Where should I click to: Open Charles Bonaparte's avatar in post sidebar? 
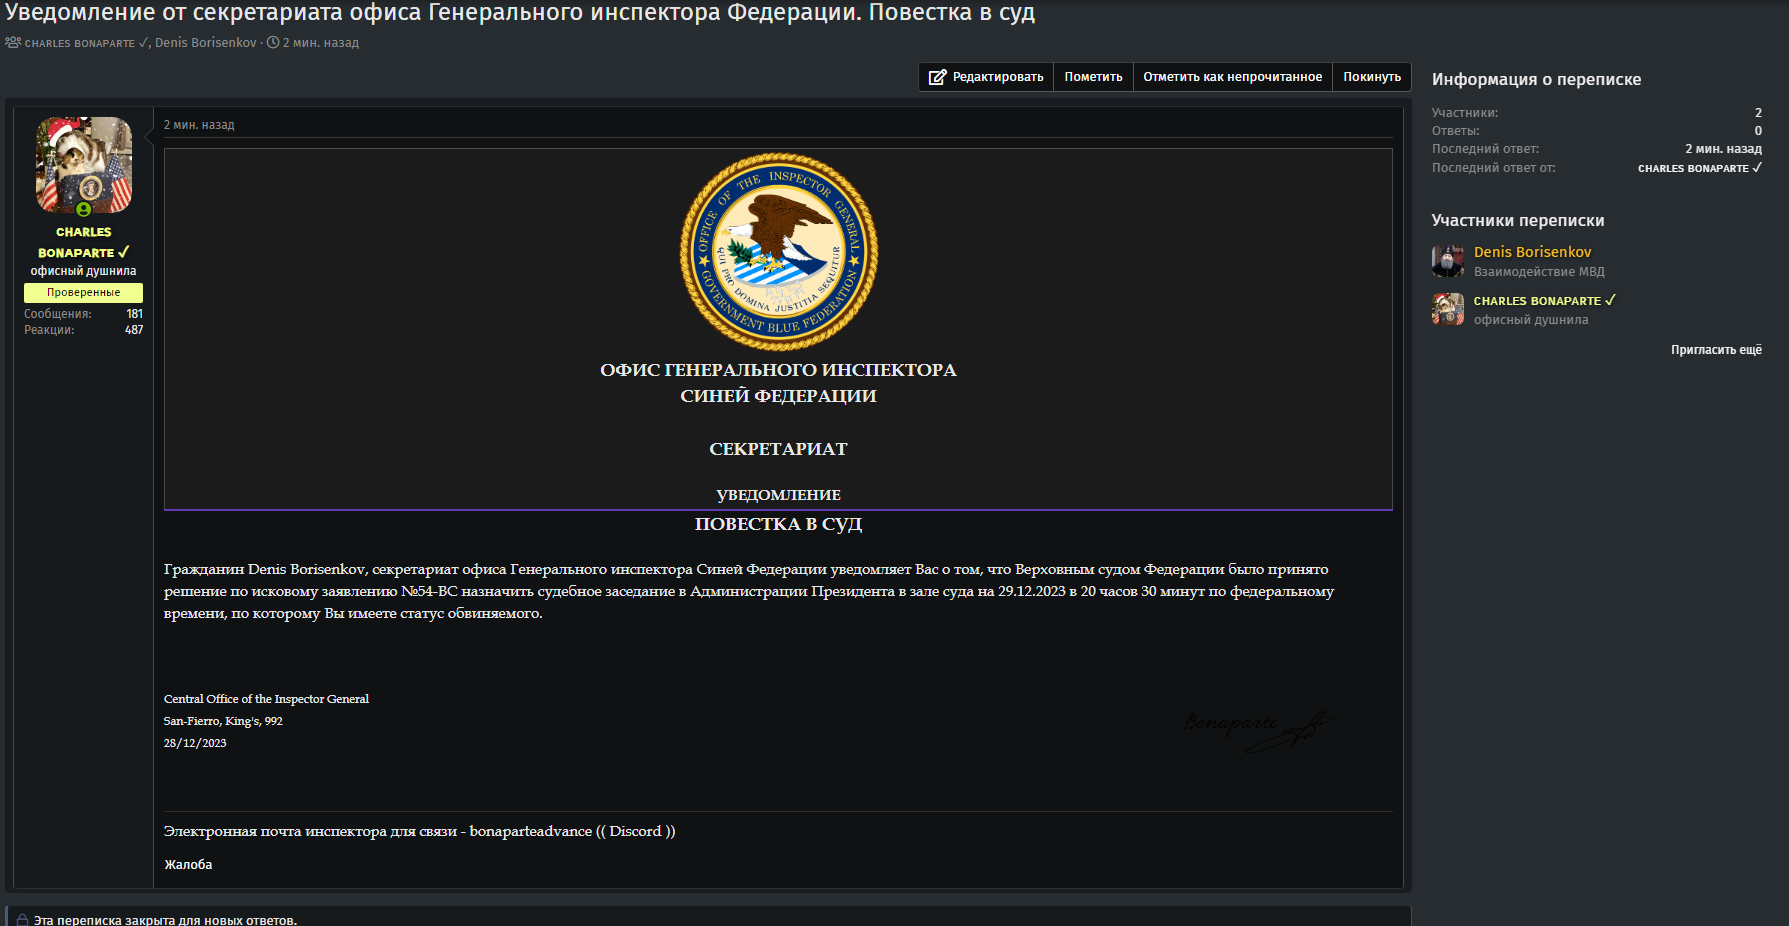(x=84, y=165)
